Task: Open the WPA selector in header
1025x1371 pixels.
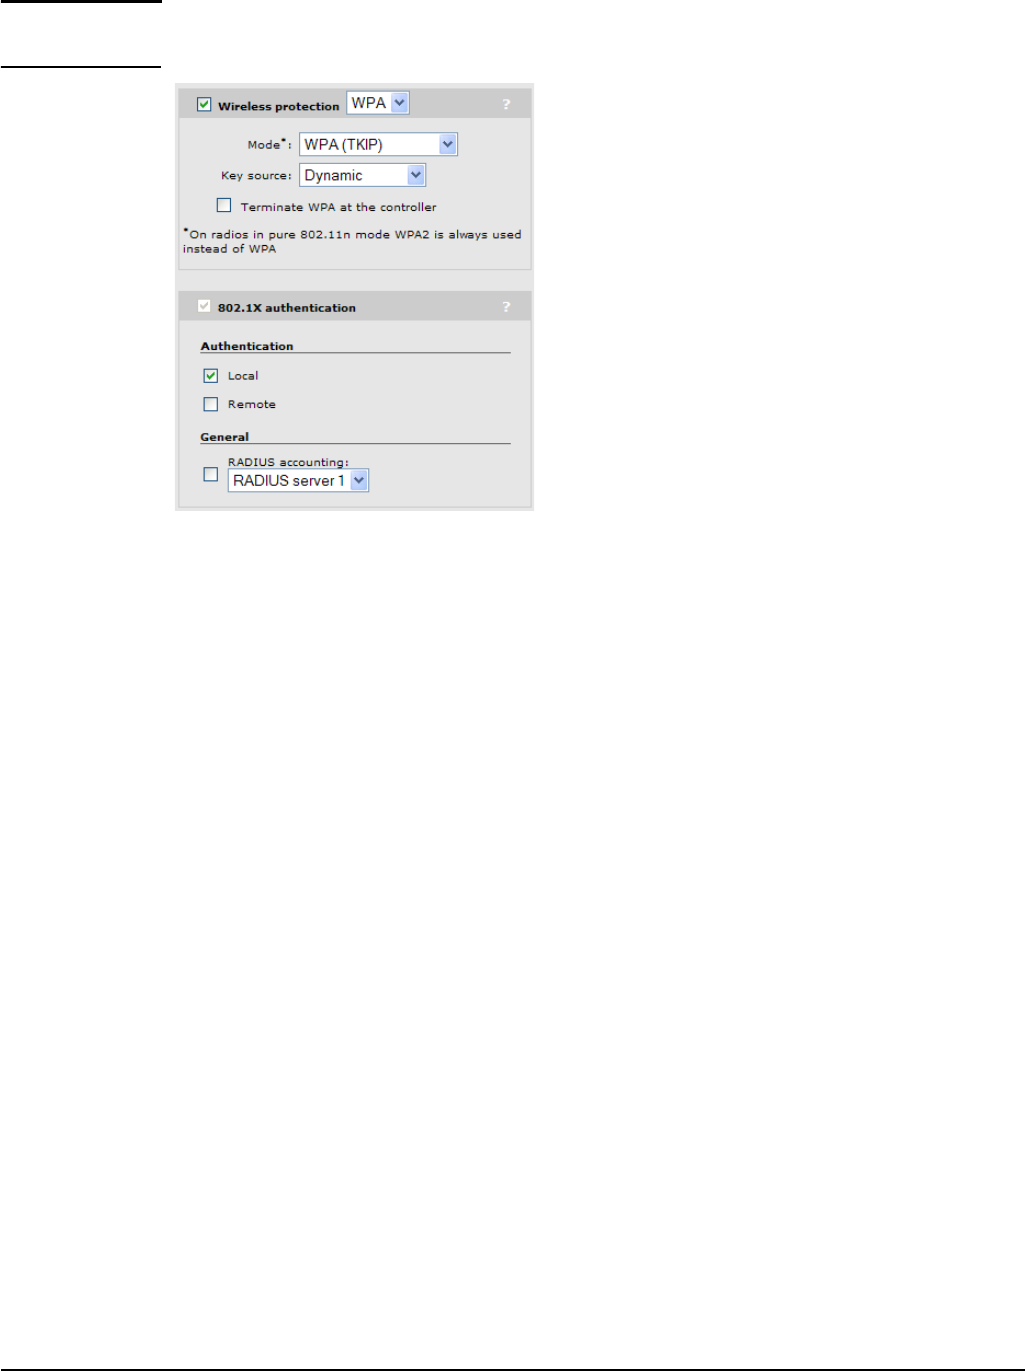Action: (377, 103)
